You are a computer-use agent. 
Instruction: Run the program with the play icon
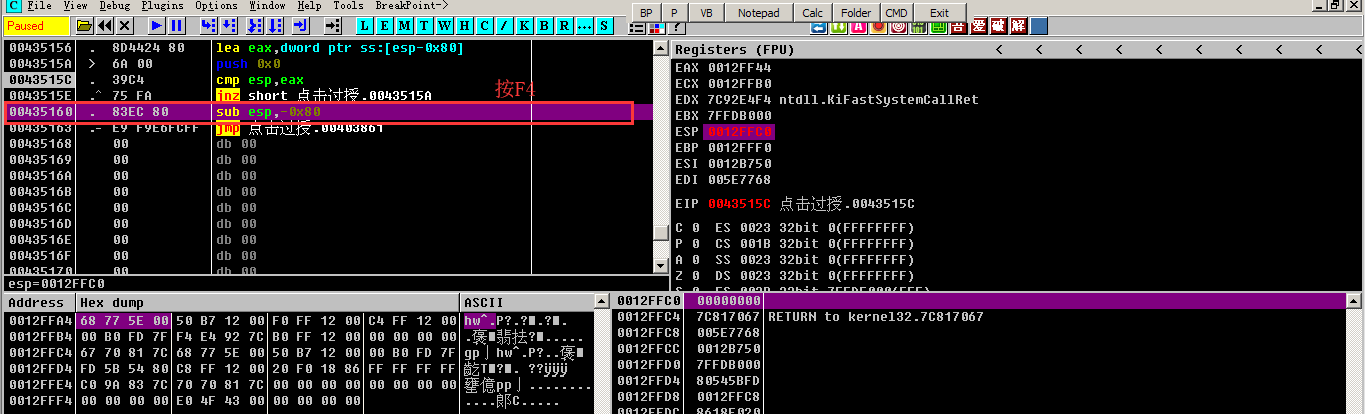(157, 25)
